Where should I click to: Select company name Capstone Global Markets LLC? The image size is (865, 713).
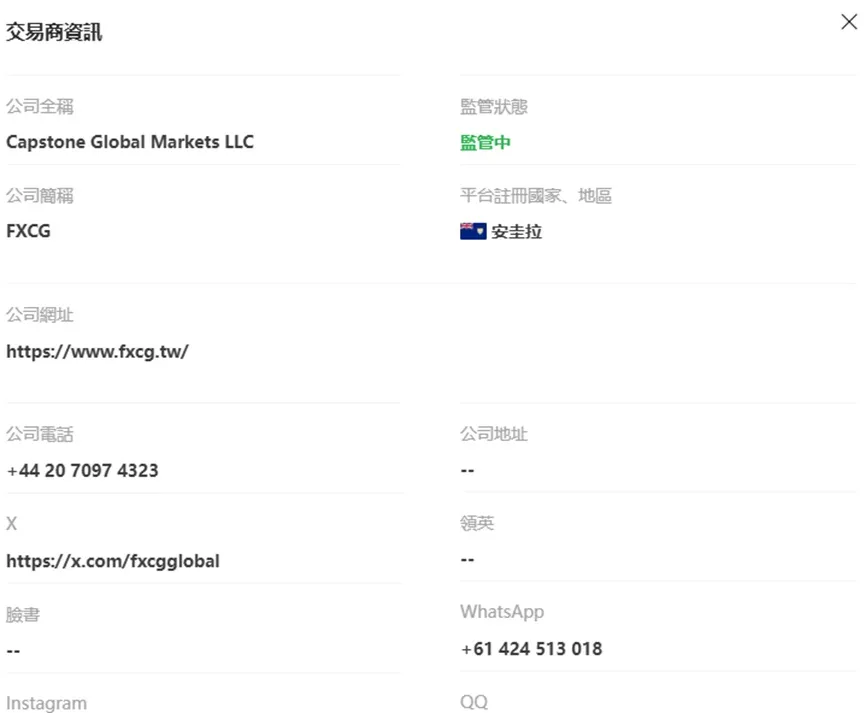click(x=130, y=142)
